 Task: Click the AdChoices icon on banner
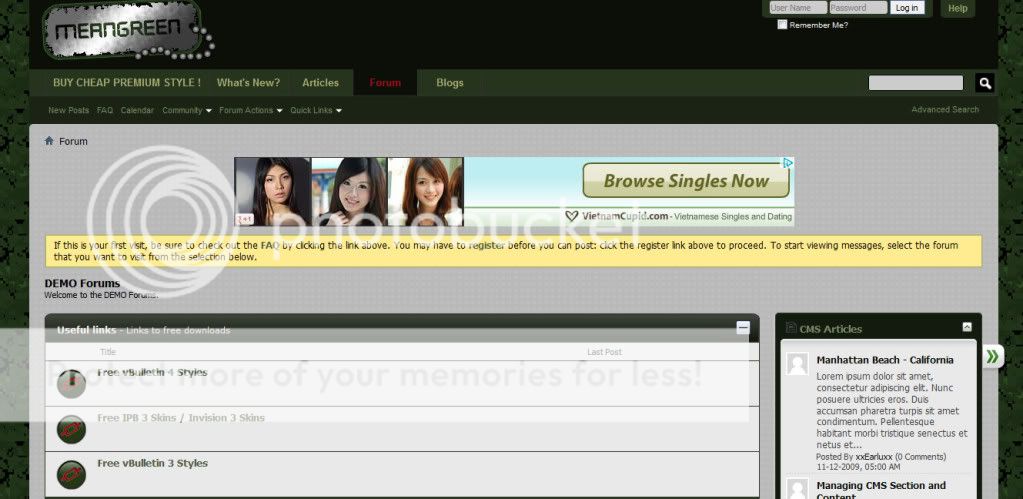[x=788, y=164]
